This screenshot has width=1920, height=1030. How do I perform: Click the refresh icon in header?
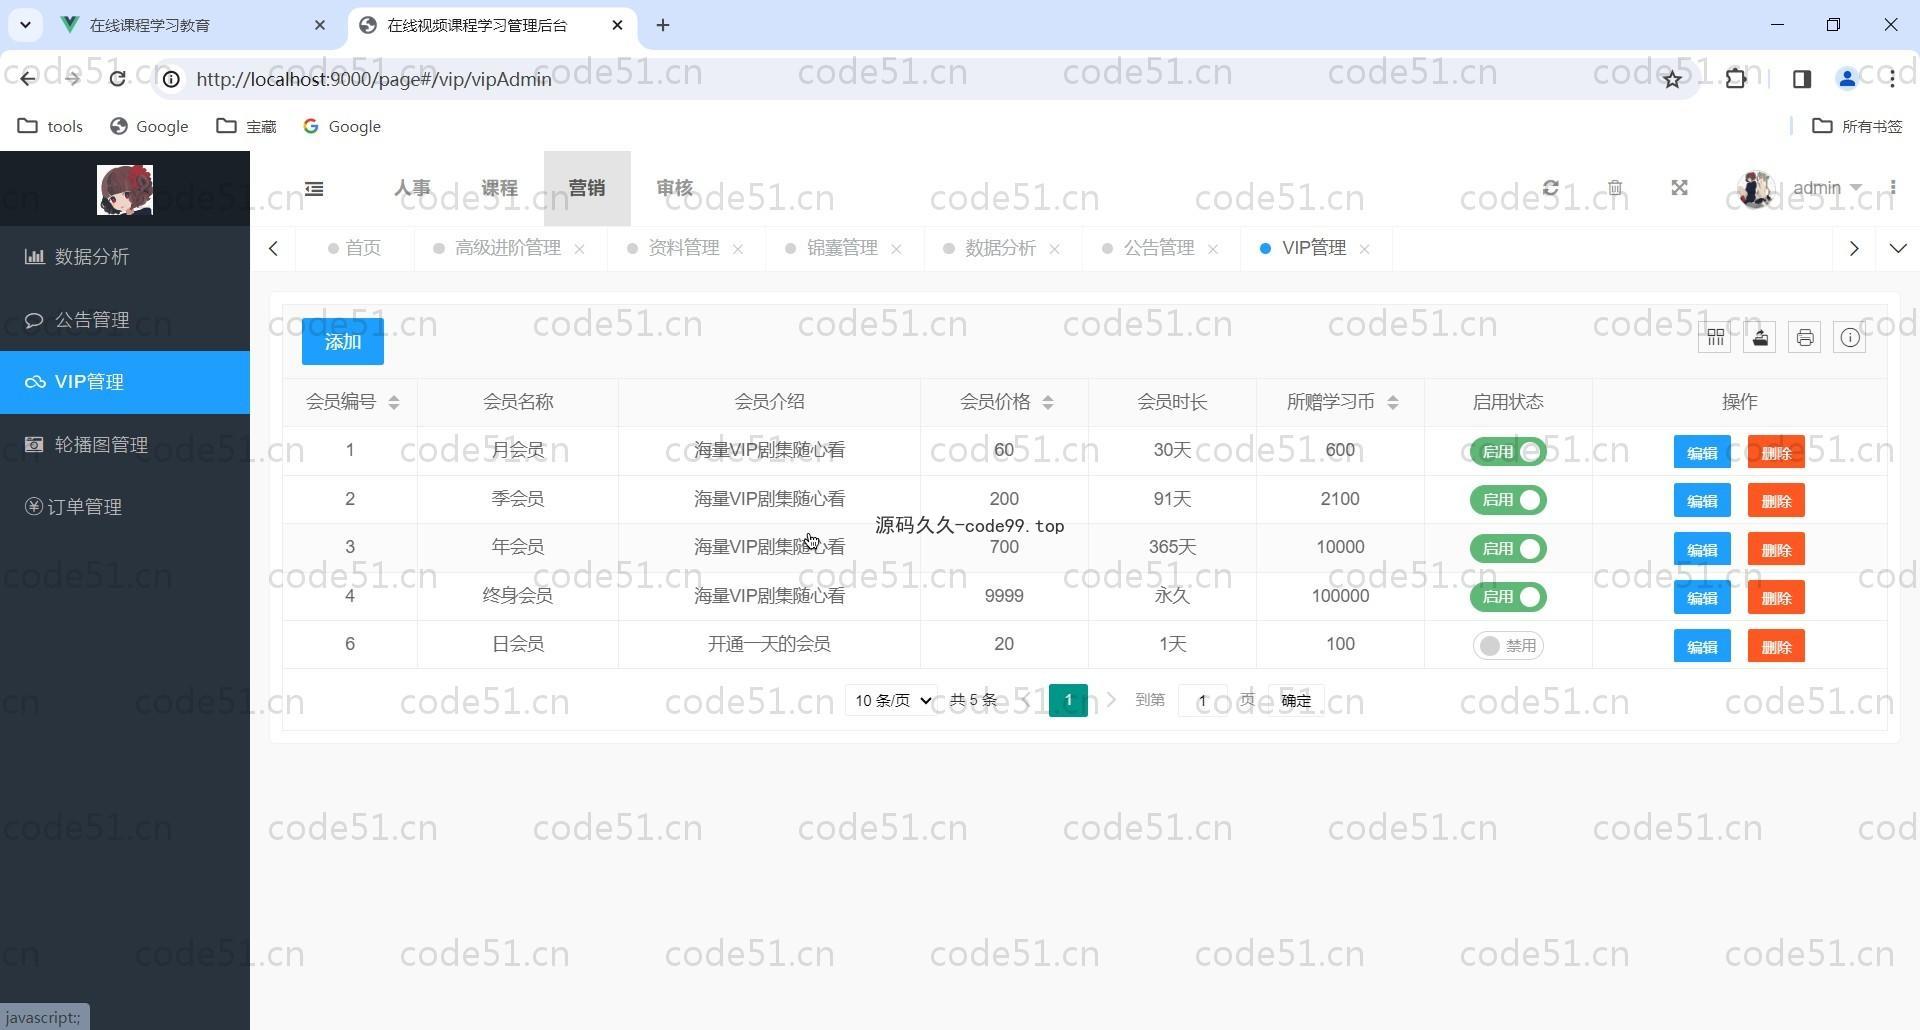1551,188
